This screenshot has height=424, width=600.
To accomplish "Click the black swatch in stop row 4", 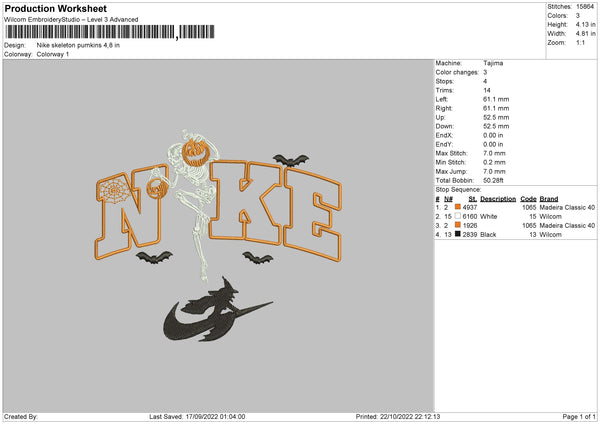I will pyautogui.click(x=458, y=234).
